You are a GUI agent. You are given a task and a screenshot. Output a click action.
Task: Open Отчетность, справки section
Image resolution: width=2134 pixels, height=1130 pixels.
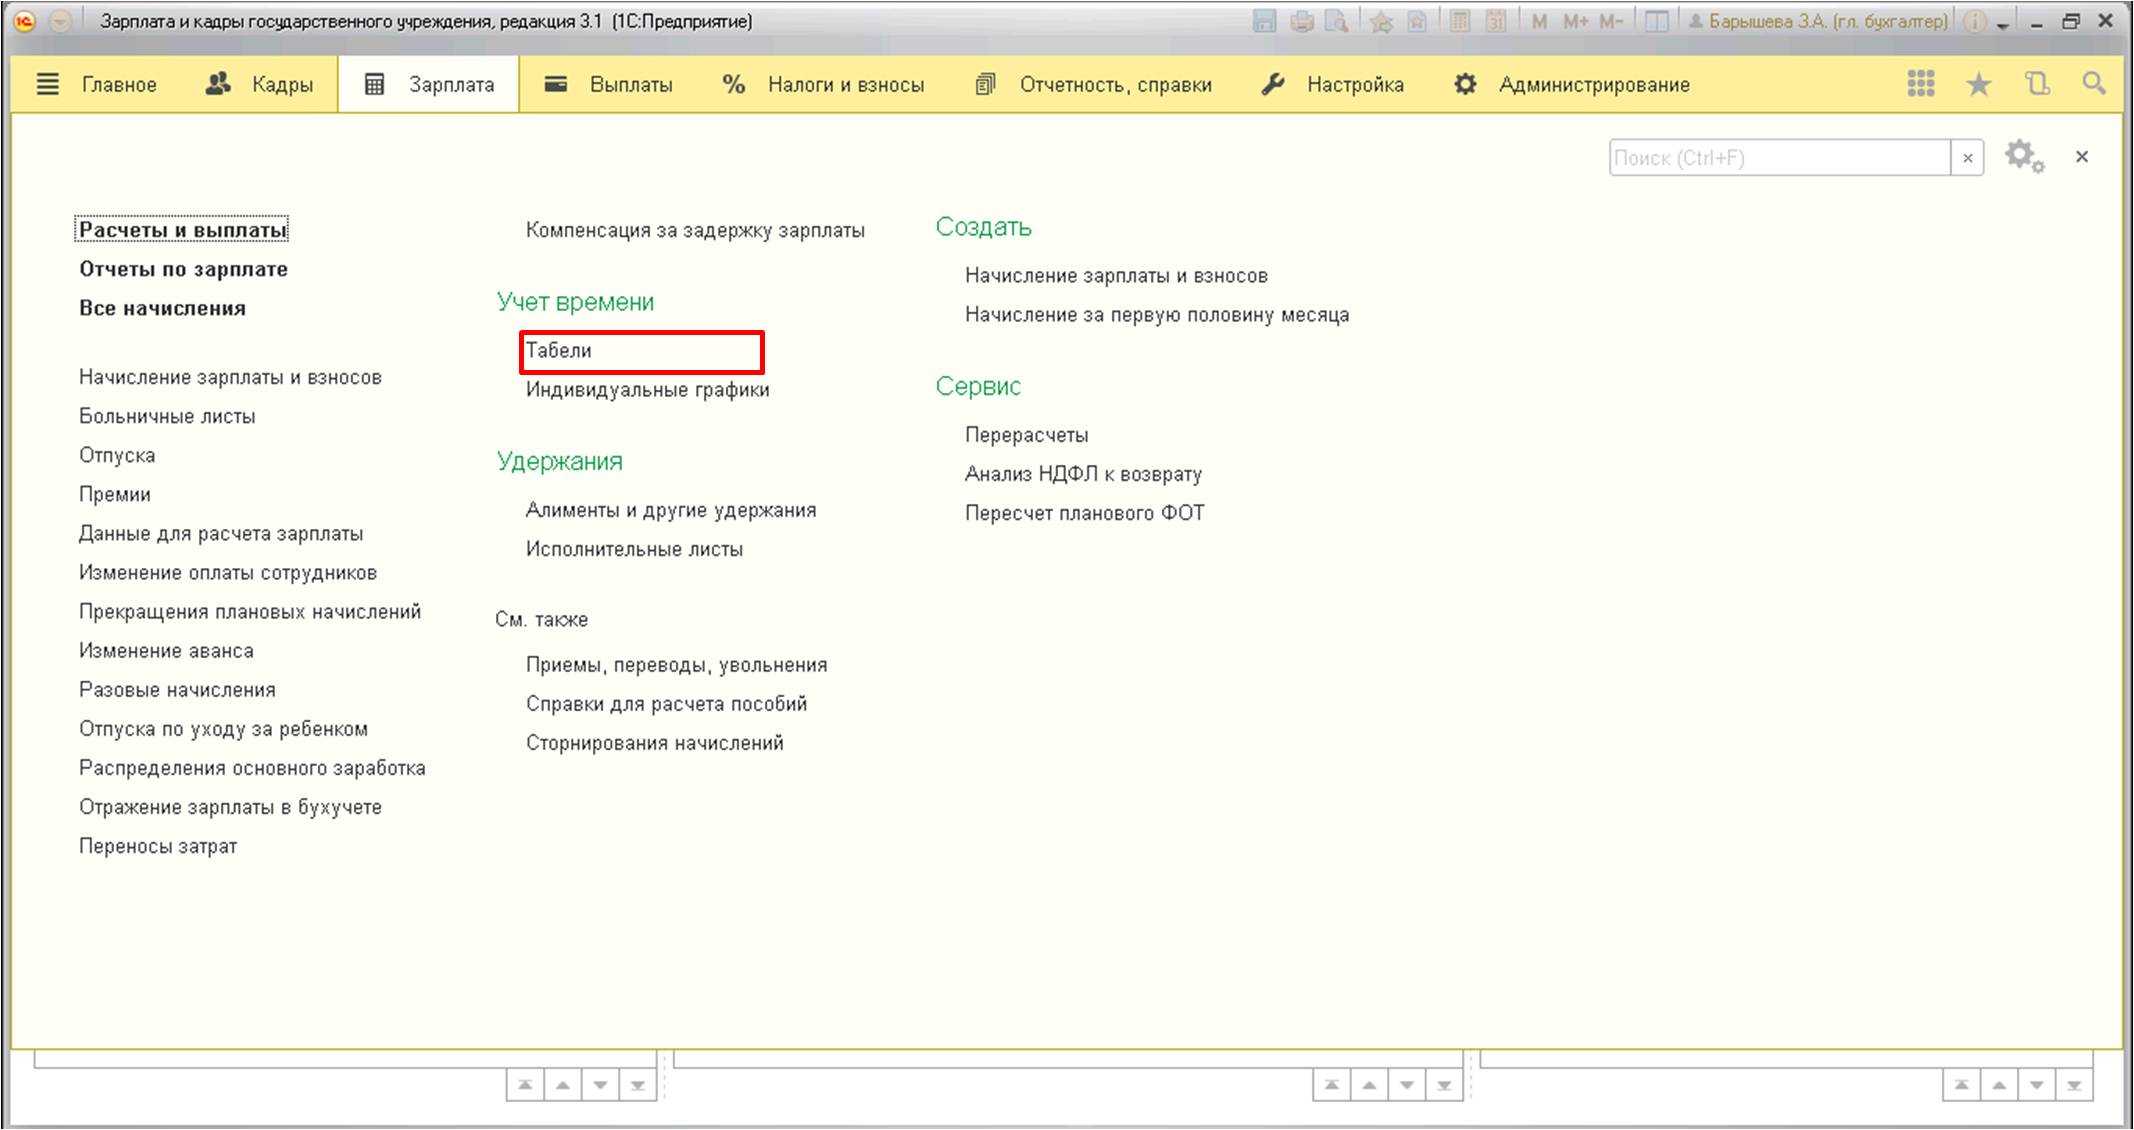click(1093, 85)
